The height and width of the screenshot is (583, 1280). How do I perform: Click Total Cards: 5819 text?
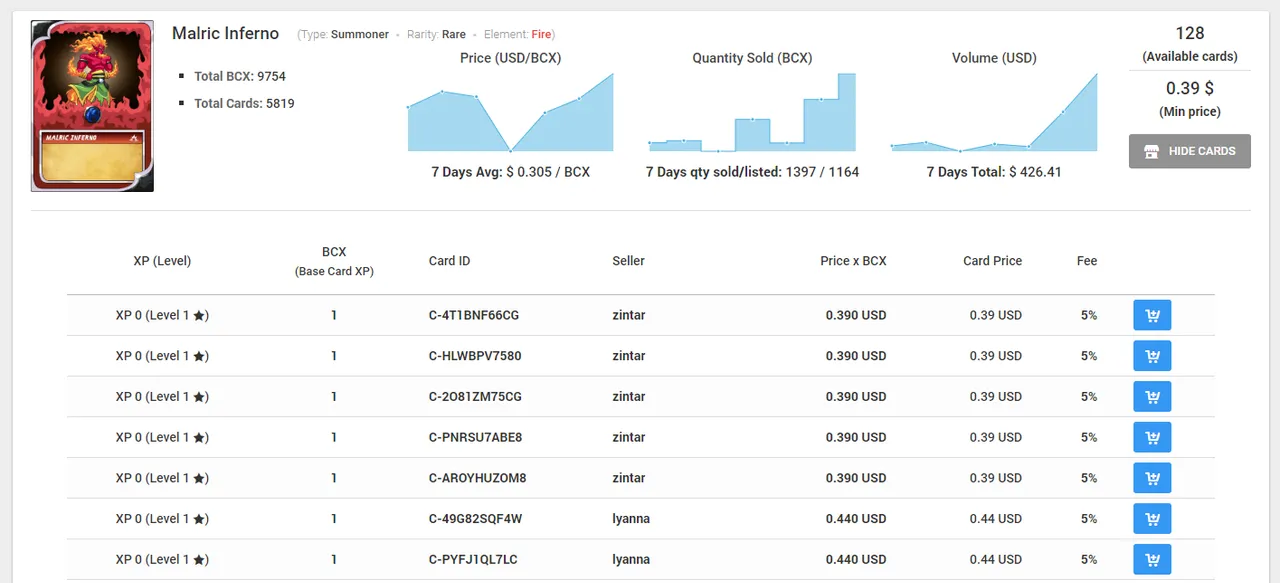coord(244,103)
